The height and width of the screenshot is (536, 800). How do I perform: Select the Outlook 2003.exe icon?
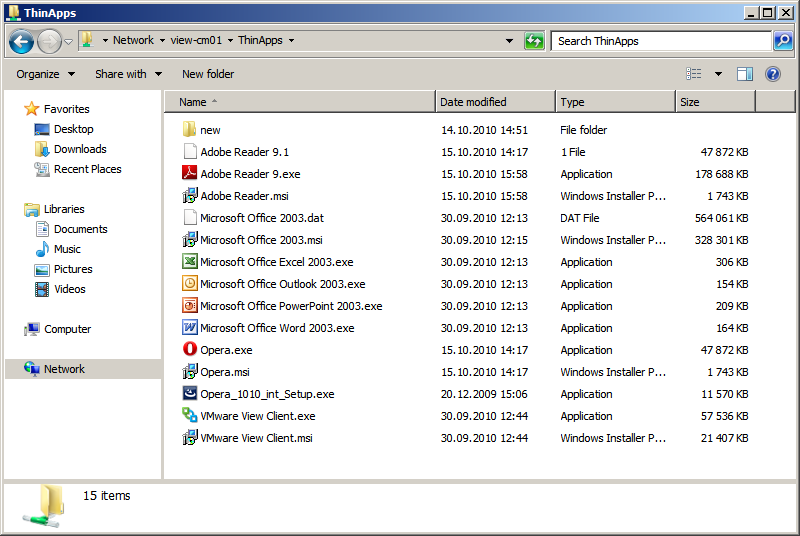189,283
